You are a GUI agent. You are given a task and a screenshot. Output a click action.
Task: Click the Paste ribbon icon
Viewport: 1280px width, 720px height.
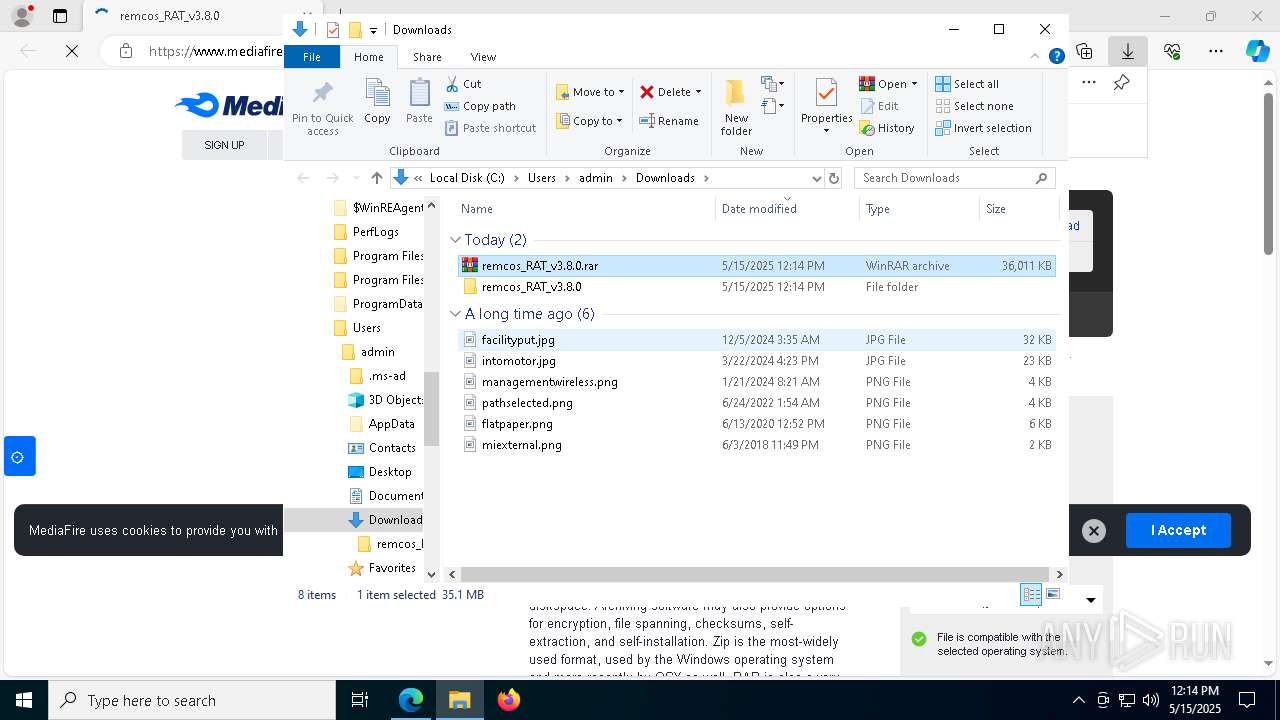point(419,101)
